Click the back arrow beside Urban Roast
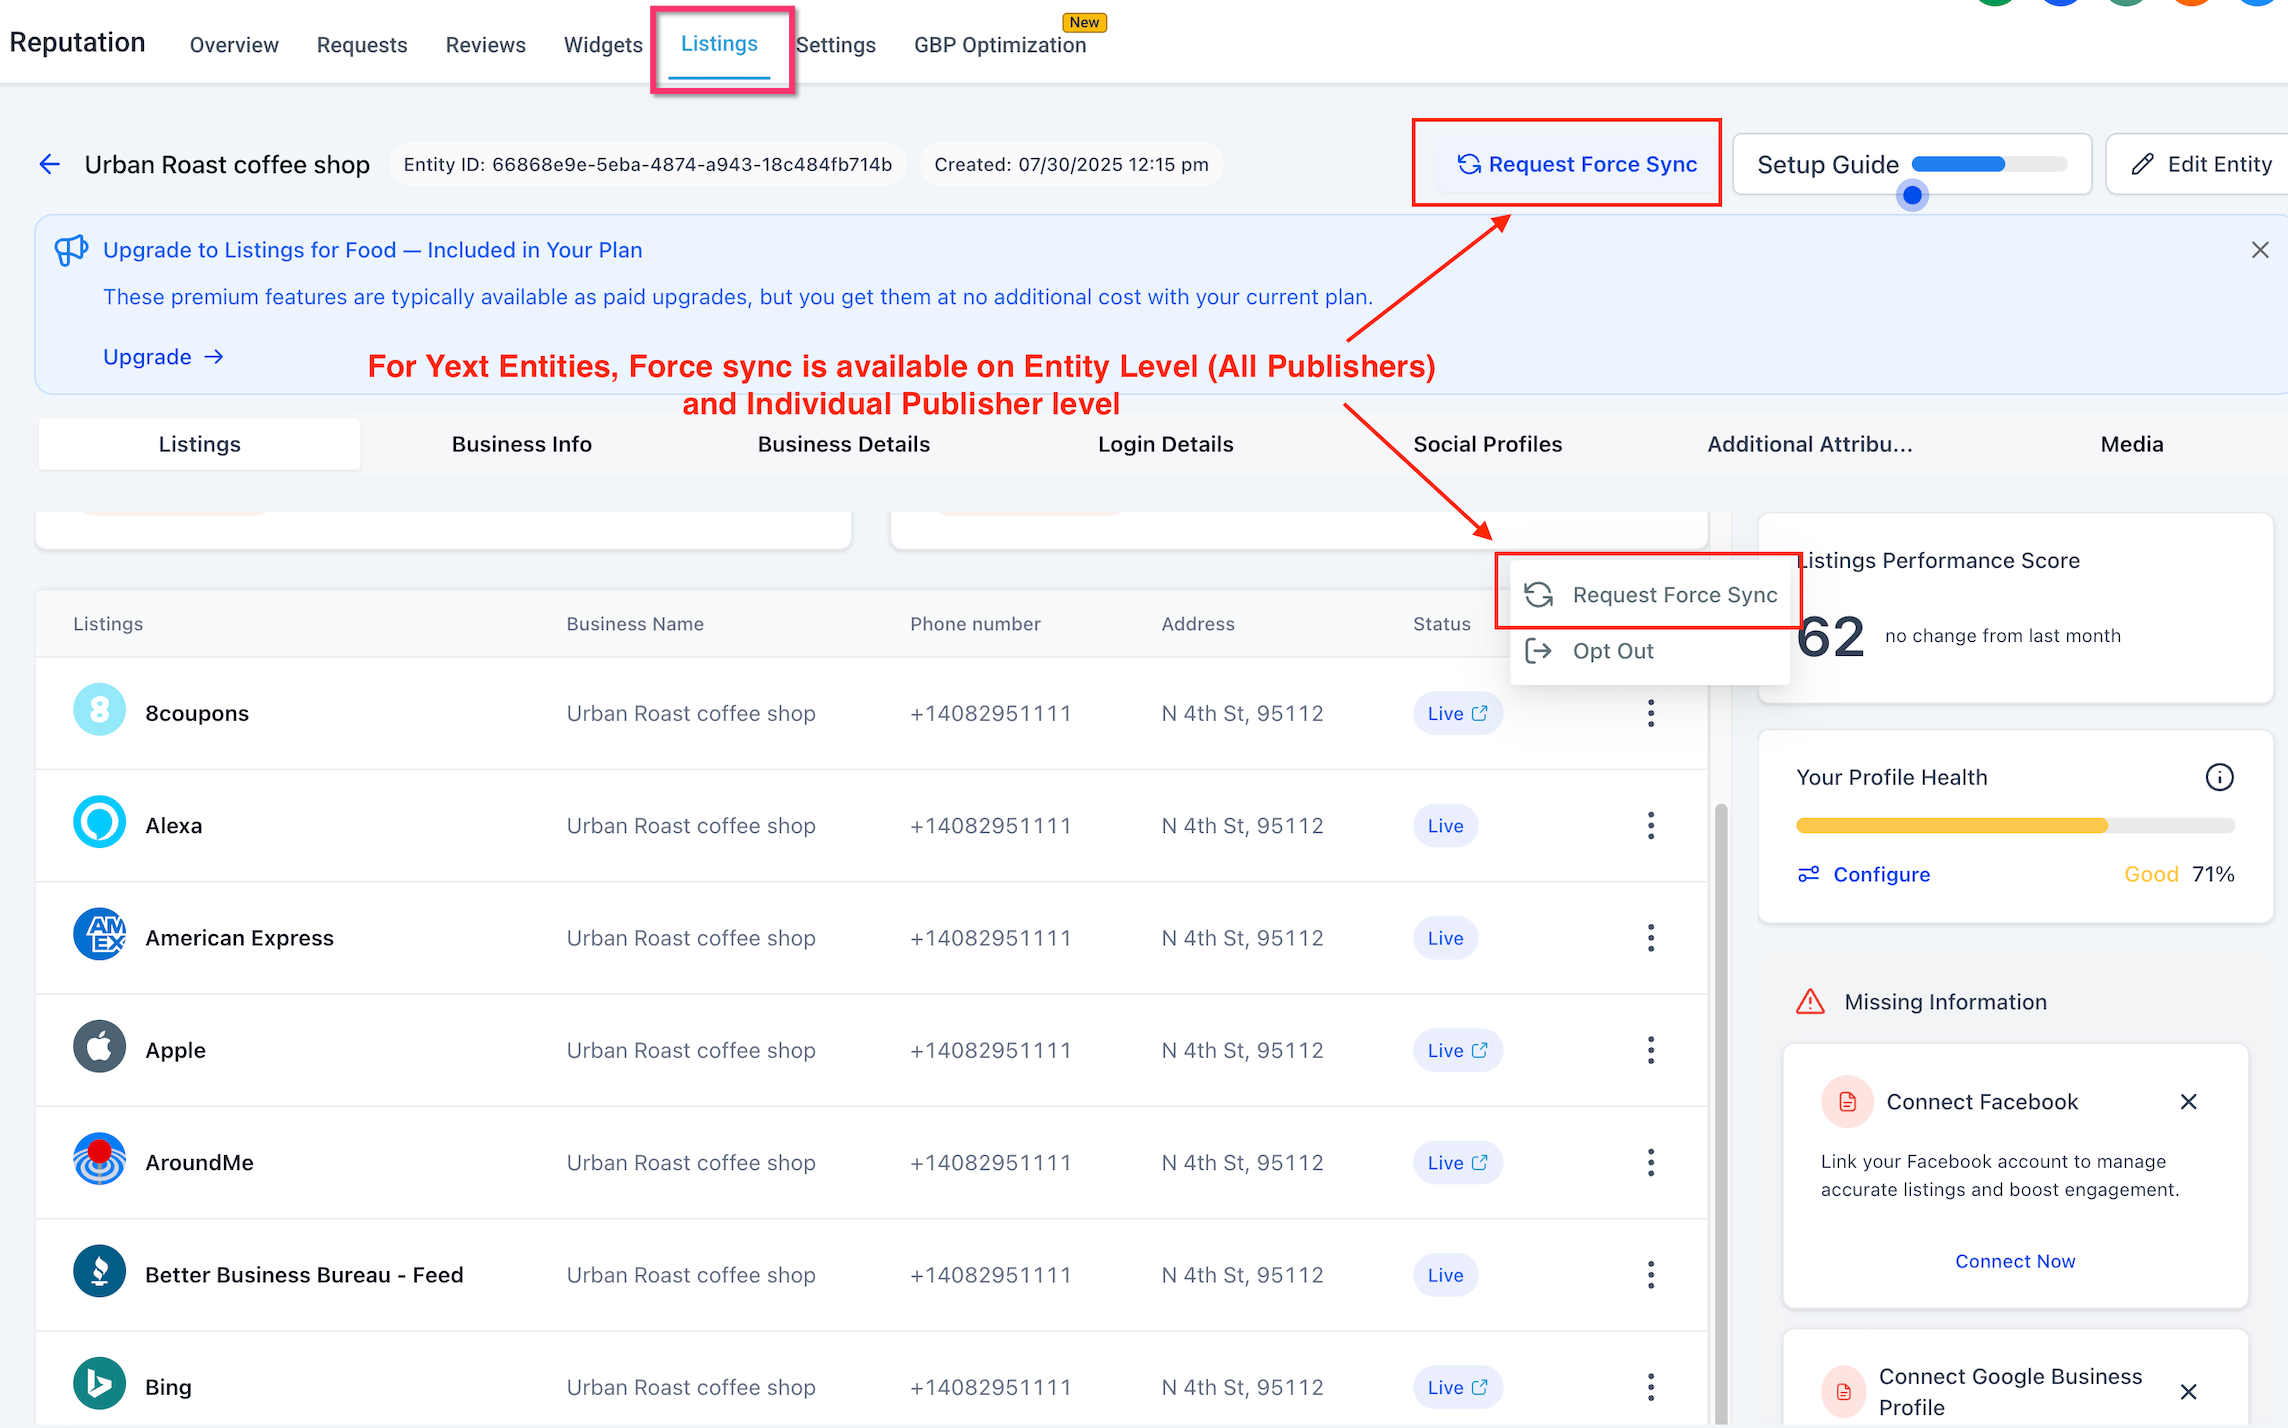Screen dimensions: 2288x1428 [x=49, y=164]
